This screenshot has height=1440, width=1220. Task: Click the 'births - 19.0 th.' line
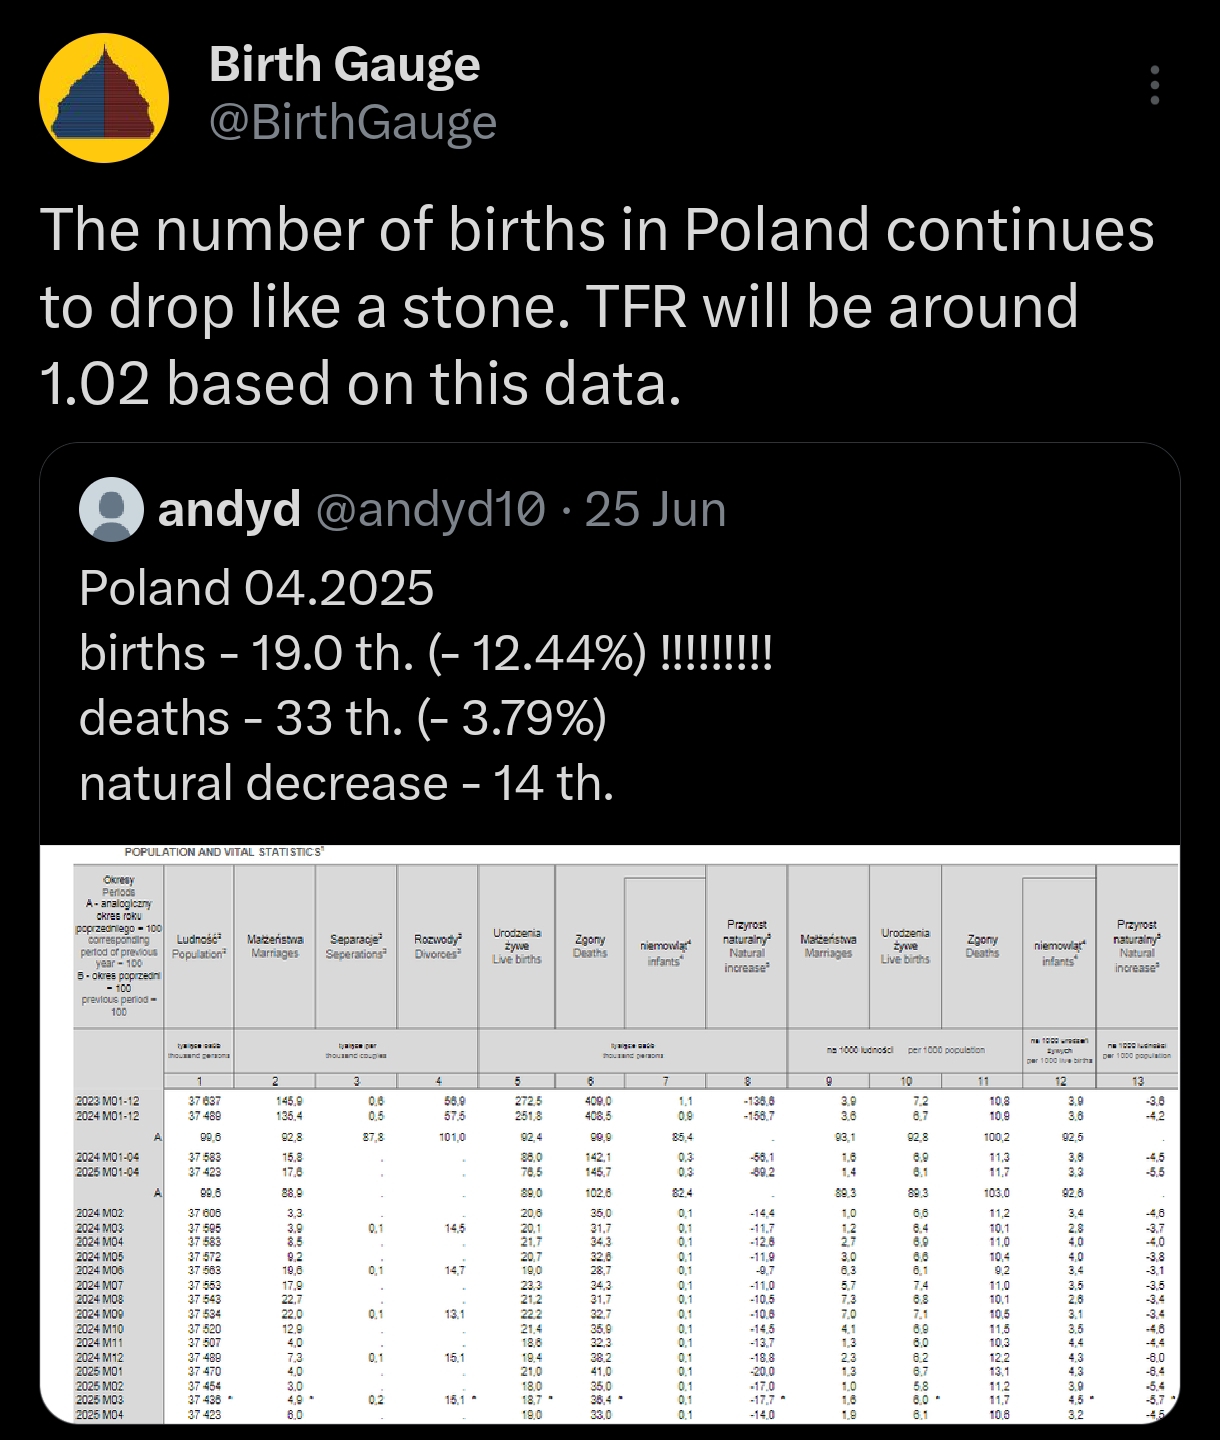coord(426,653)
